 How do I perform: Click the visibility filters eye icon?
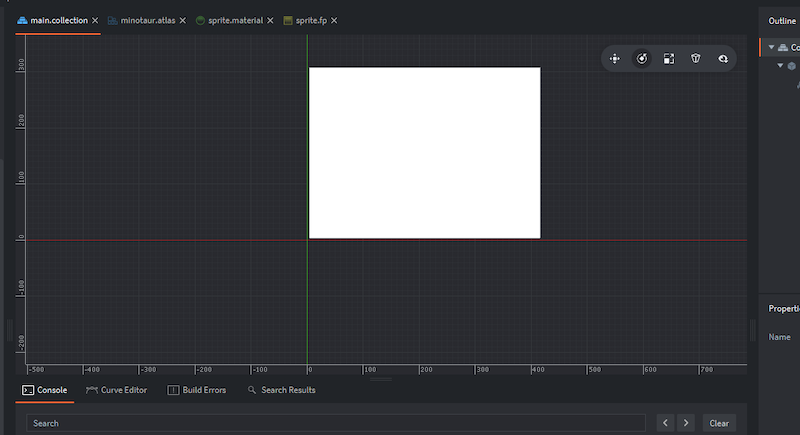click(x=722, y=59)
